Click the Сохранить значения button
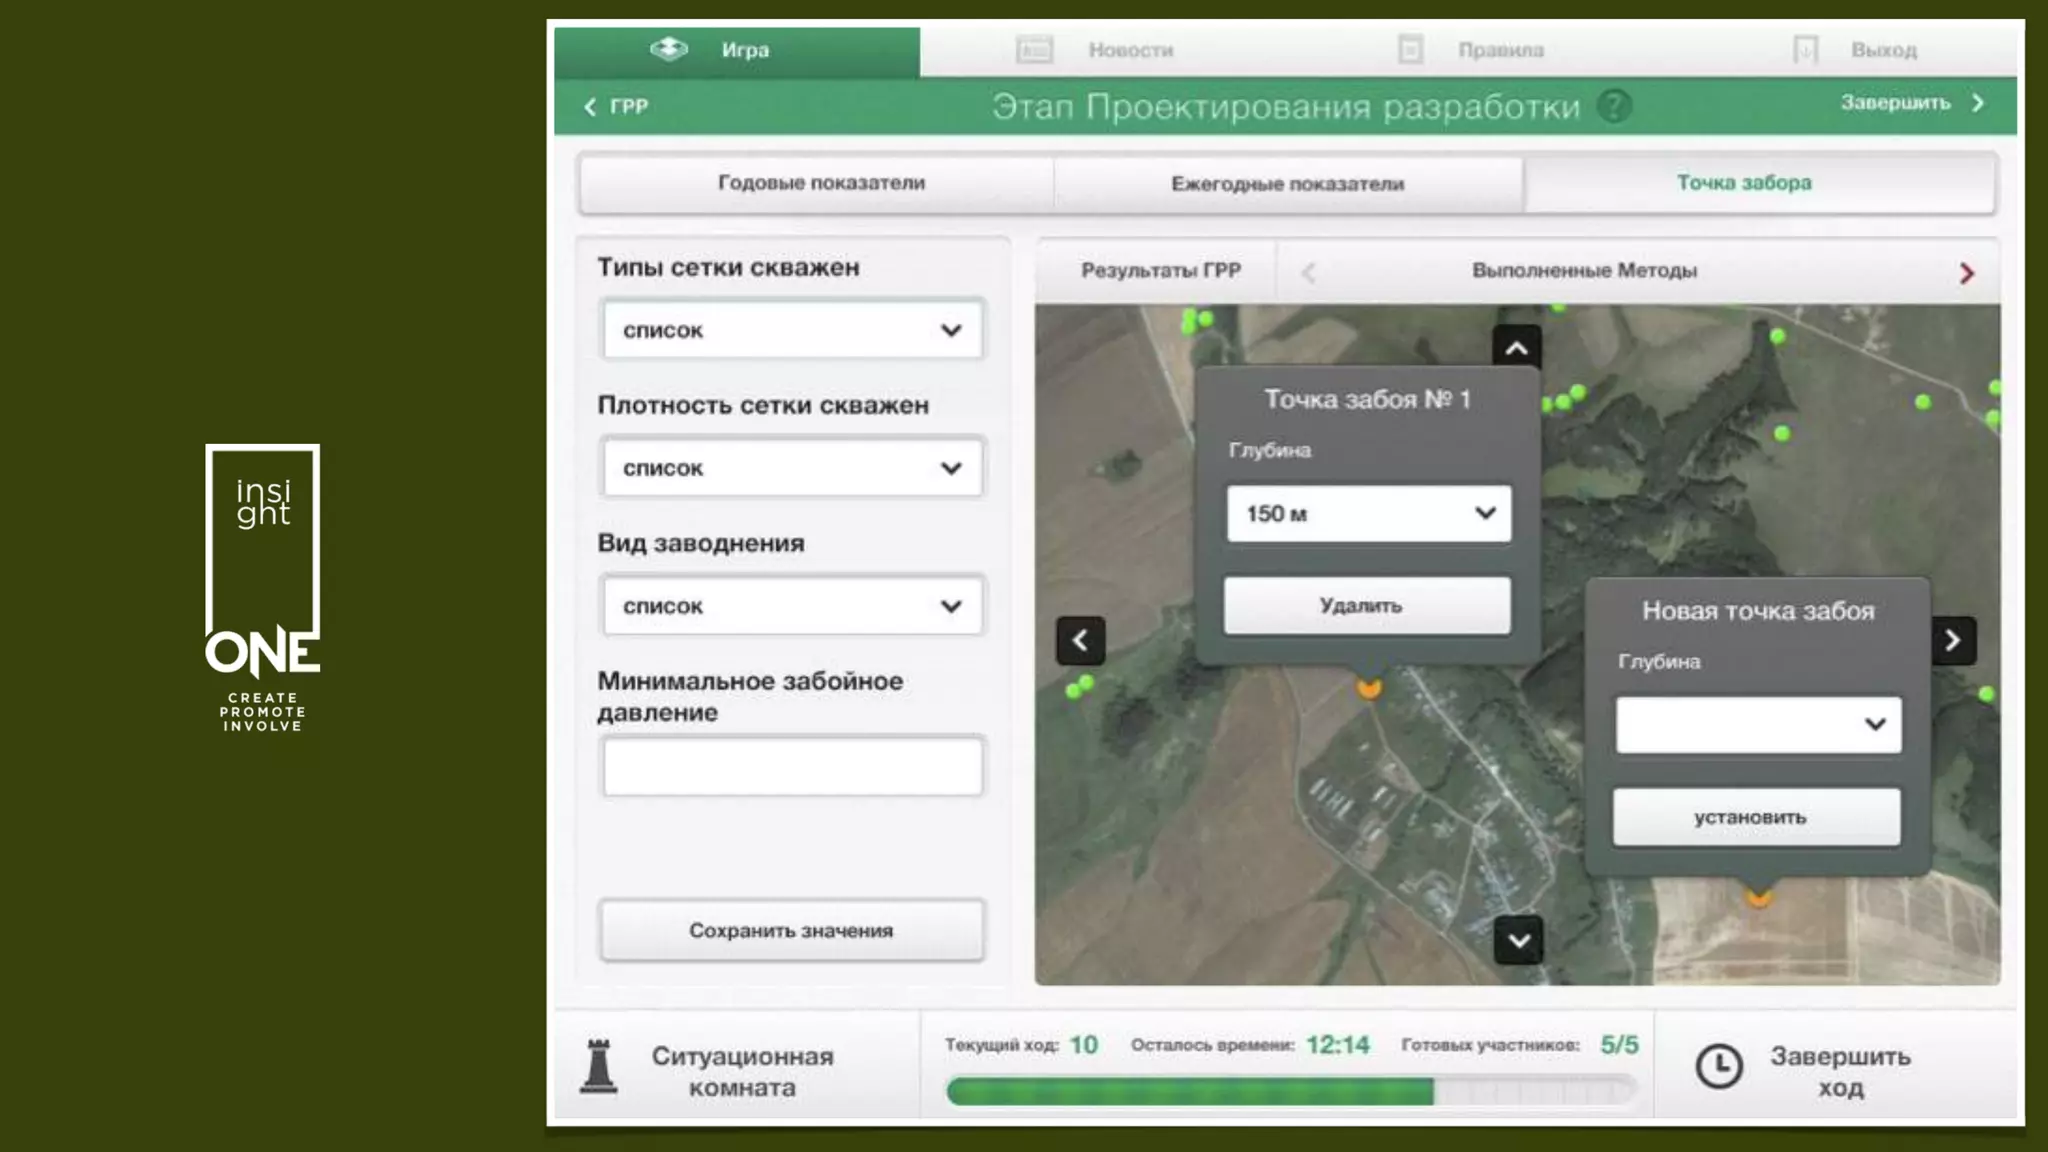Screen dimensions: 2048x1152 click(x=791, y=930)
